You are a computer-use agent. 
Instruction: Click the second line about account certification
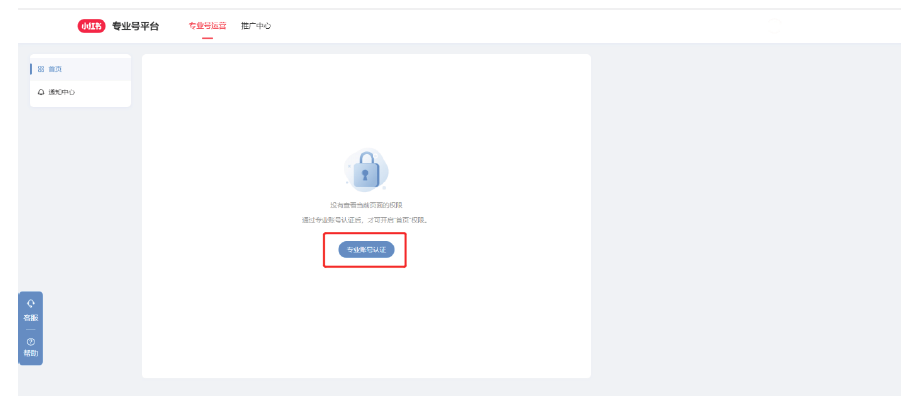(364, 221)
